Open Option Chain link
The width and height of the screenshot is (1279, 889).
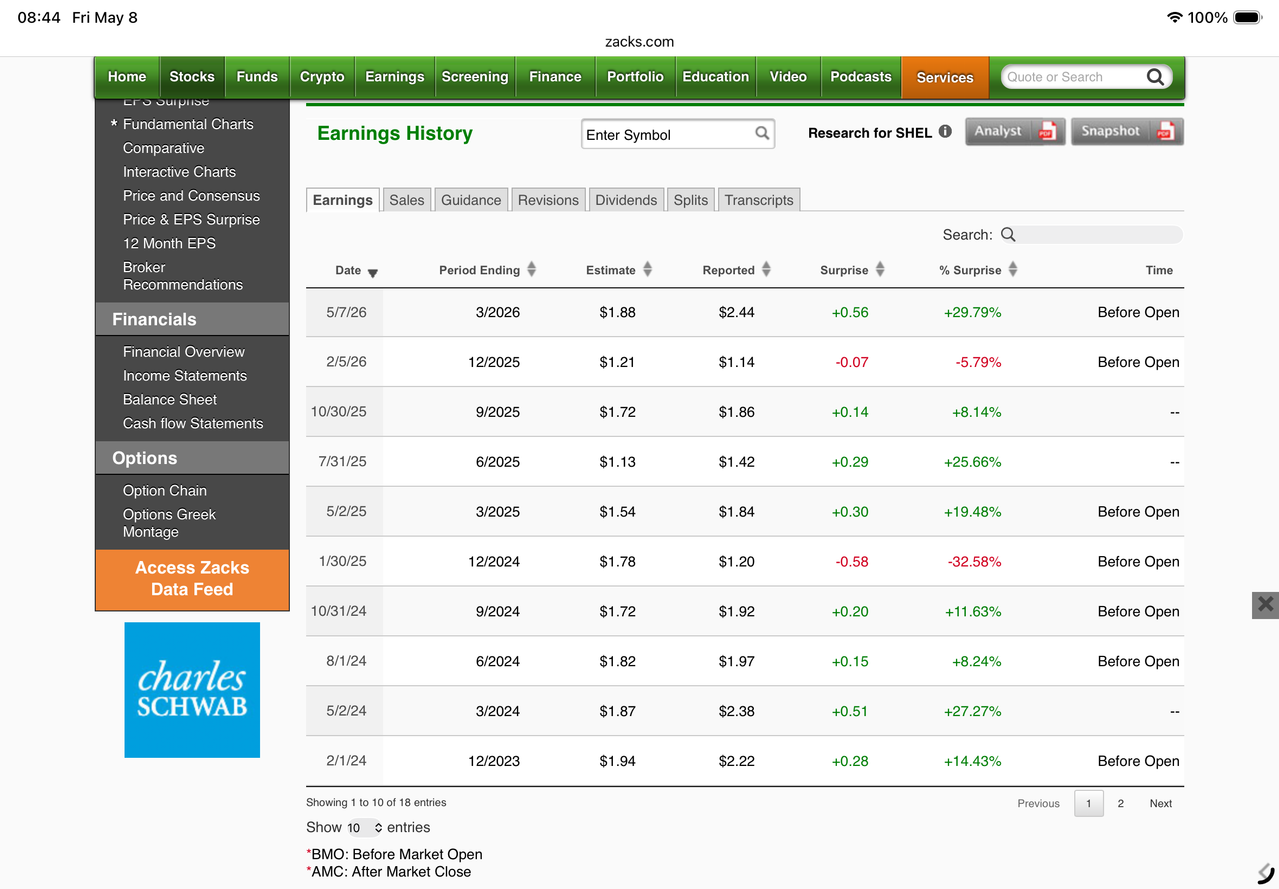[165, 491]
